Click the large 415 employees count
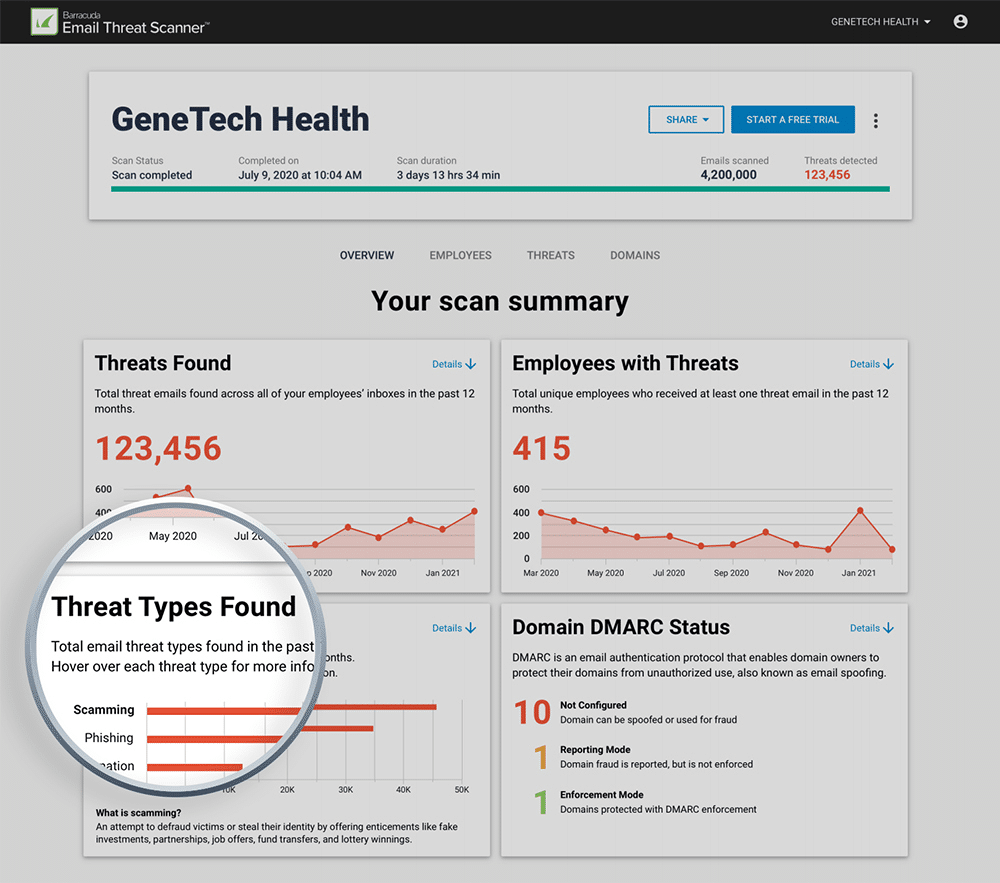 541,448
